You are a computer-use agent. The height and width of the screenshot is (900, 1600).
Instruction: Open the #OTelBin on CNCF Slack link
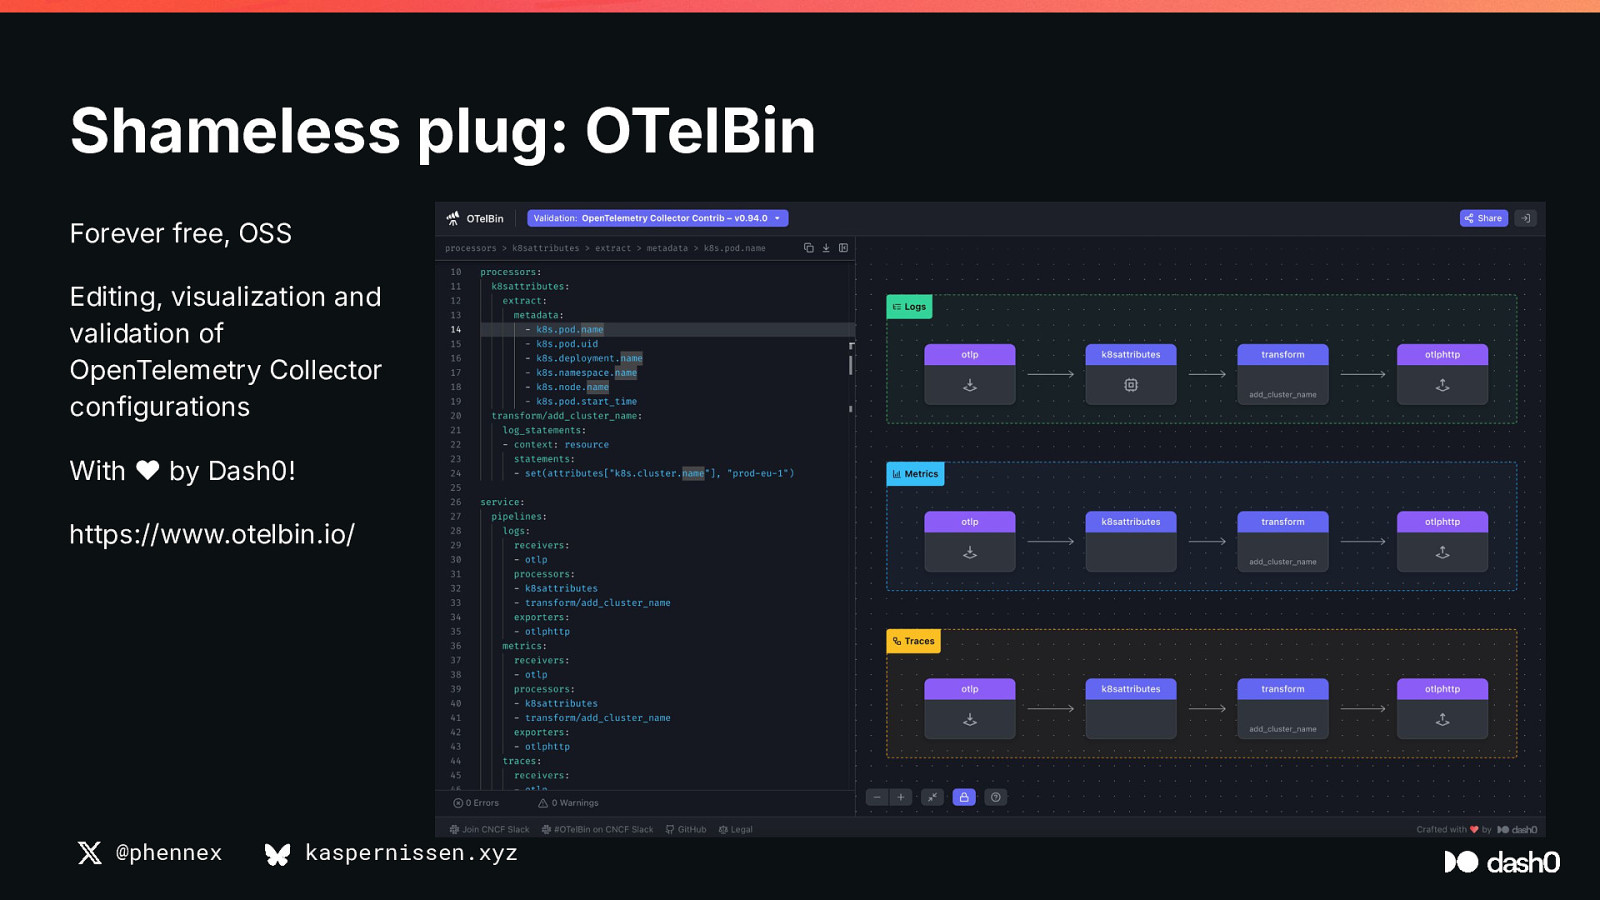597,830
